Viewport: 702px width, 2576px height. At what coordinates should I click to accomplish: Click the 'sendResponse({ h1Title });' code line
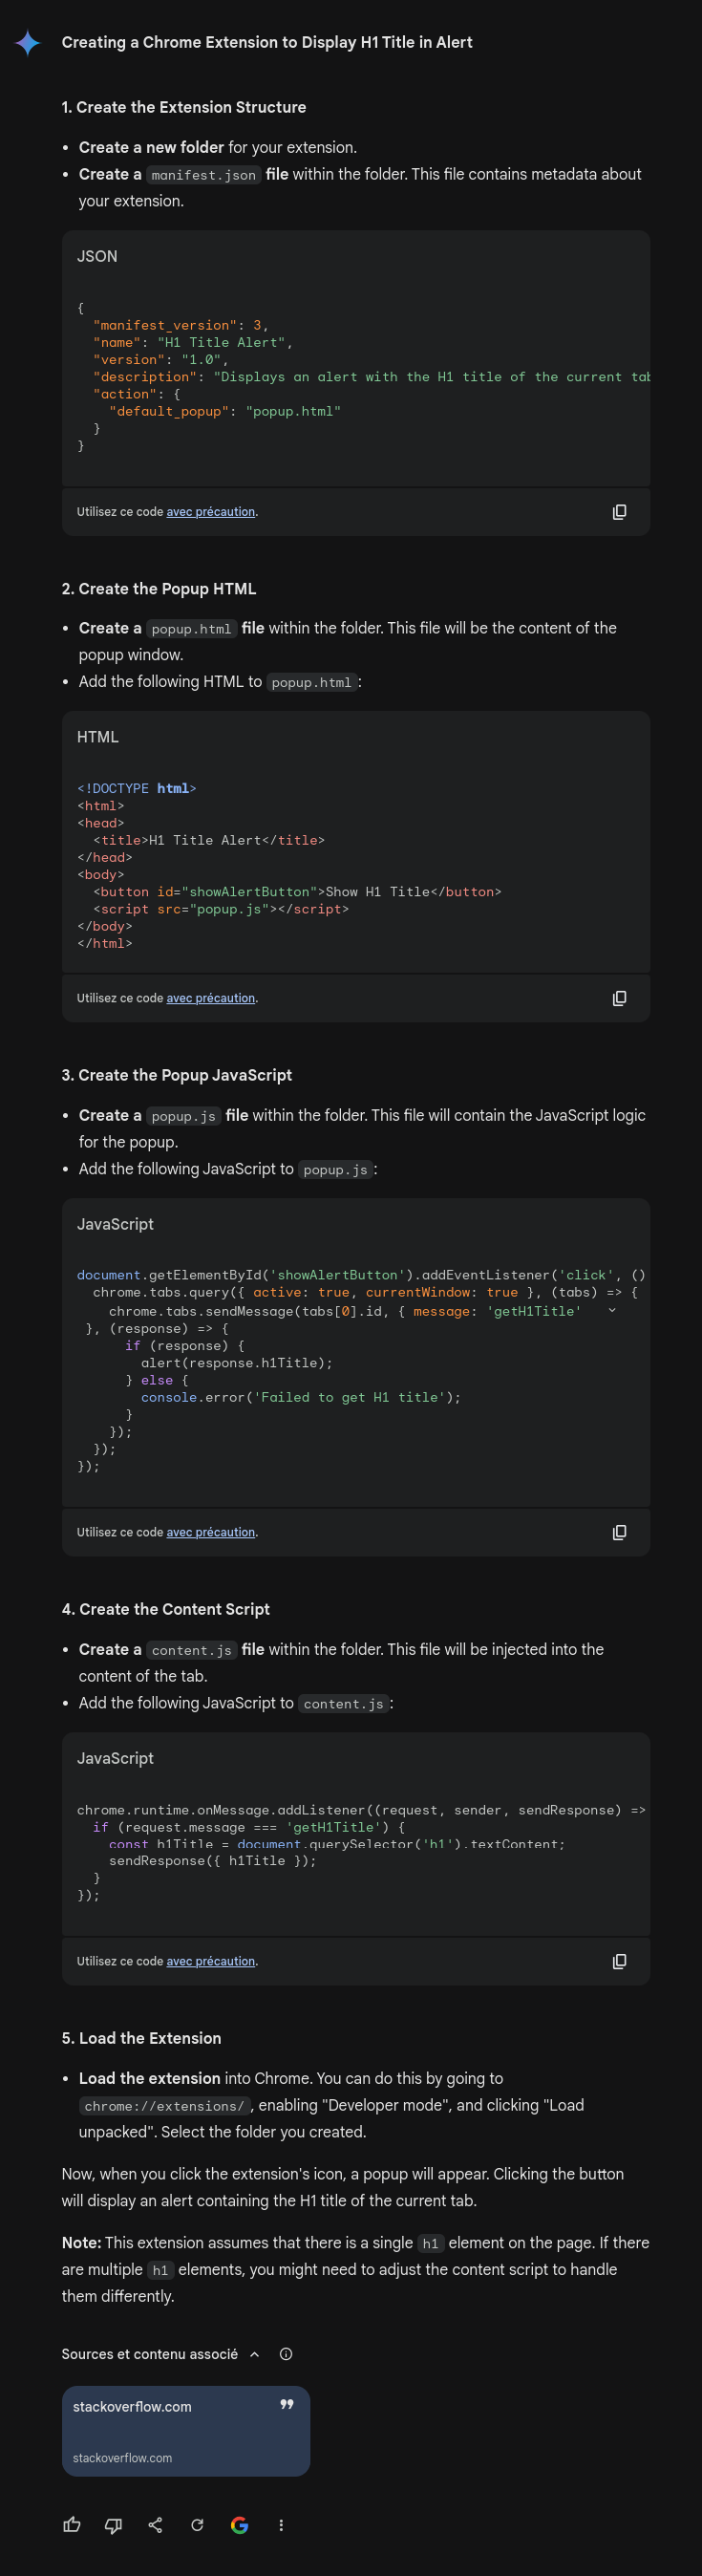point(213,1861)
